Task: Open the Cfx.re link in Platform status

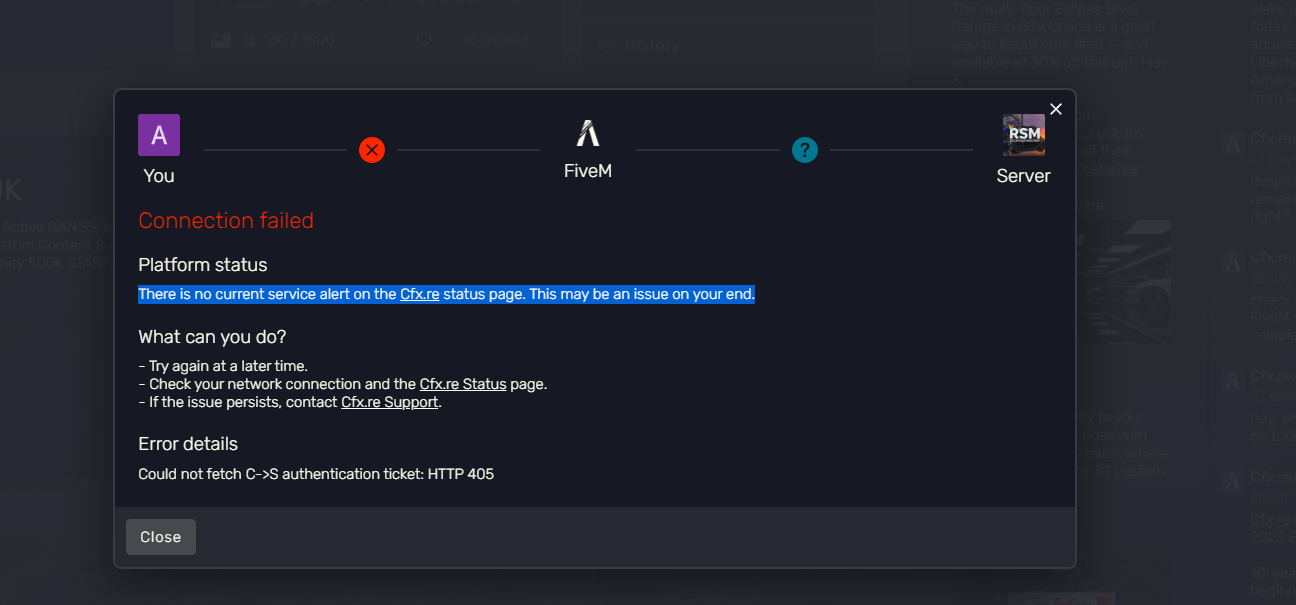Action: (420, 294)
